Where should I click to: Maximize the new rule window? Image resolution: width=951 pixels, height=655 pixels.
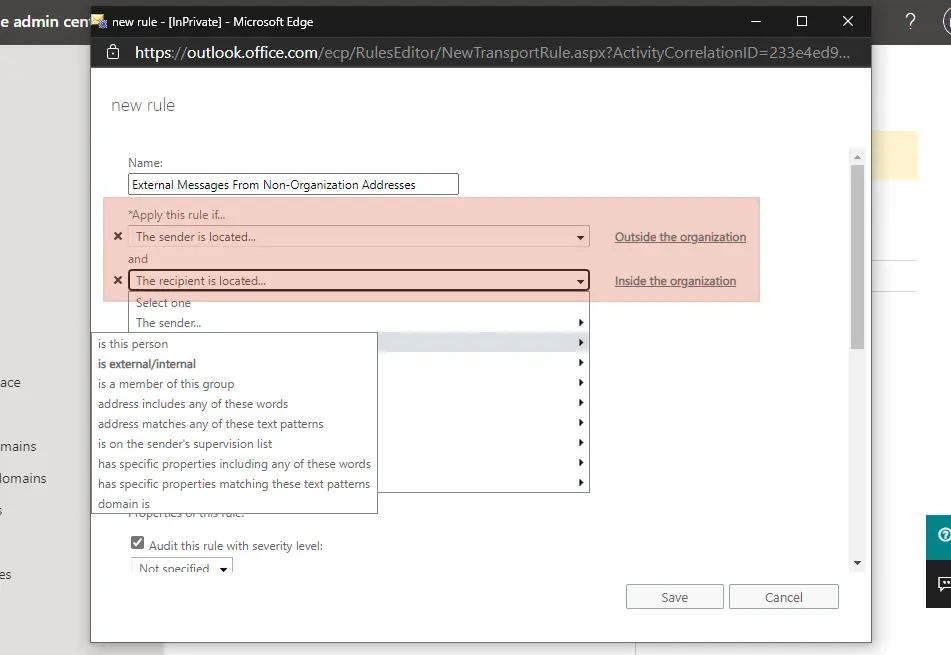(x=802, y=21)
